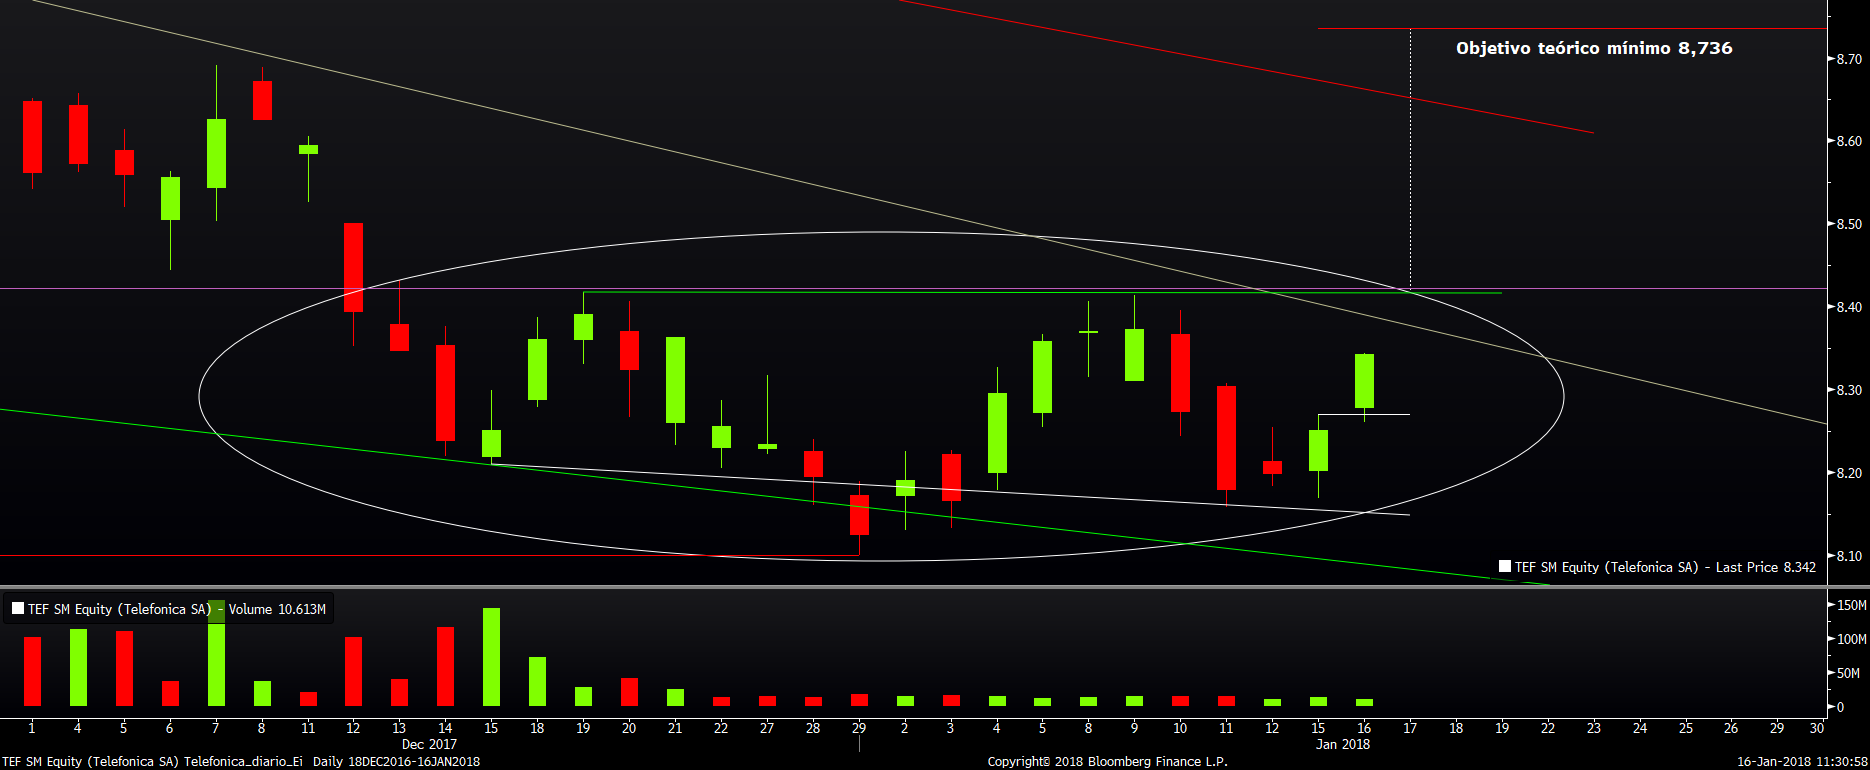Click the 'Telefonica_diario_Ei' chart name in the footer
The height and width of the screenshot is (770, 1870).
[x=243, y=762]
